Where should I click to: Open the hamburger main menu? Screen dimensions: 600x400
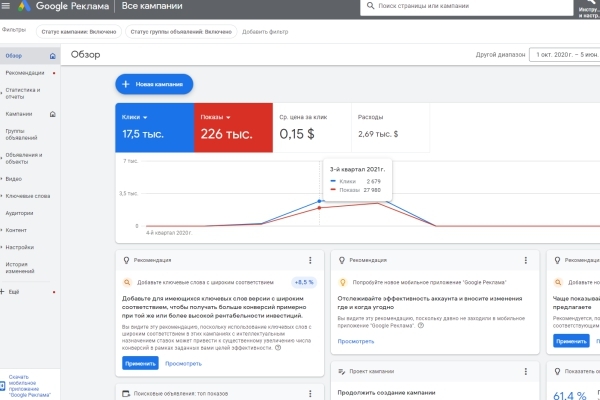[8, 8]
